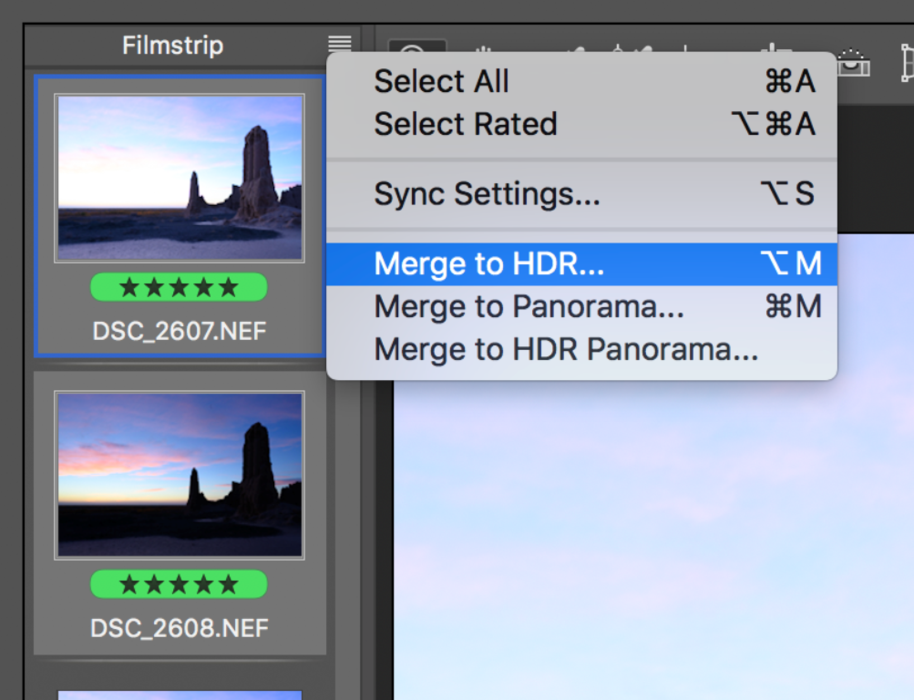
Task: Click the fifth star under DSC_2608
Action: click(229, 584)
